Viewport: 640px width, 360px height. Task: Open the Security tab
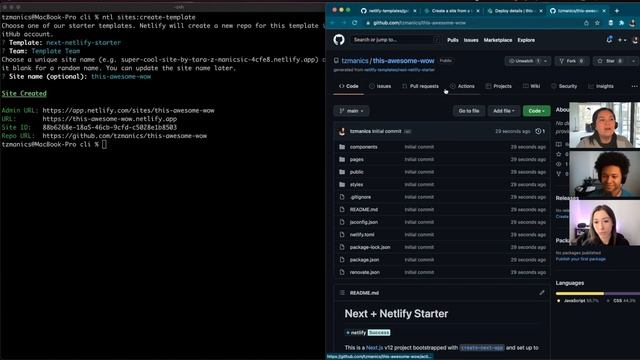coord(564,86)
